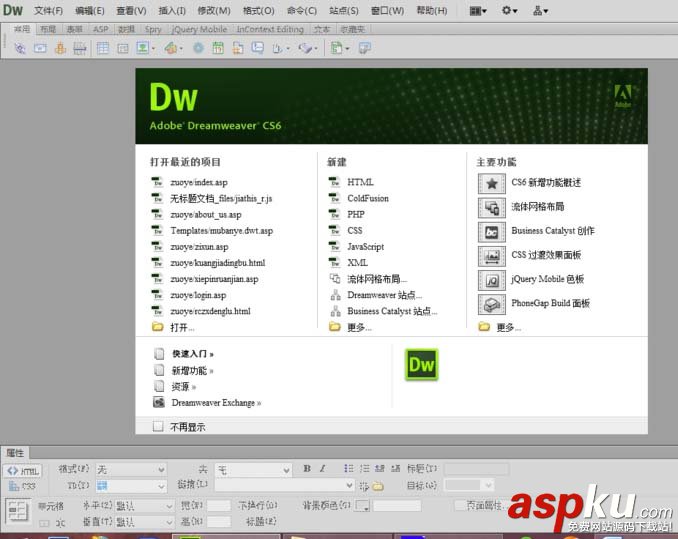Image resolution: width=678 pixels, height=539 pixels.
Task: Click the Images insert icon
Action: (x=143, y=48)
